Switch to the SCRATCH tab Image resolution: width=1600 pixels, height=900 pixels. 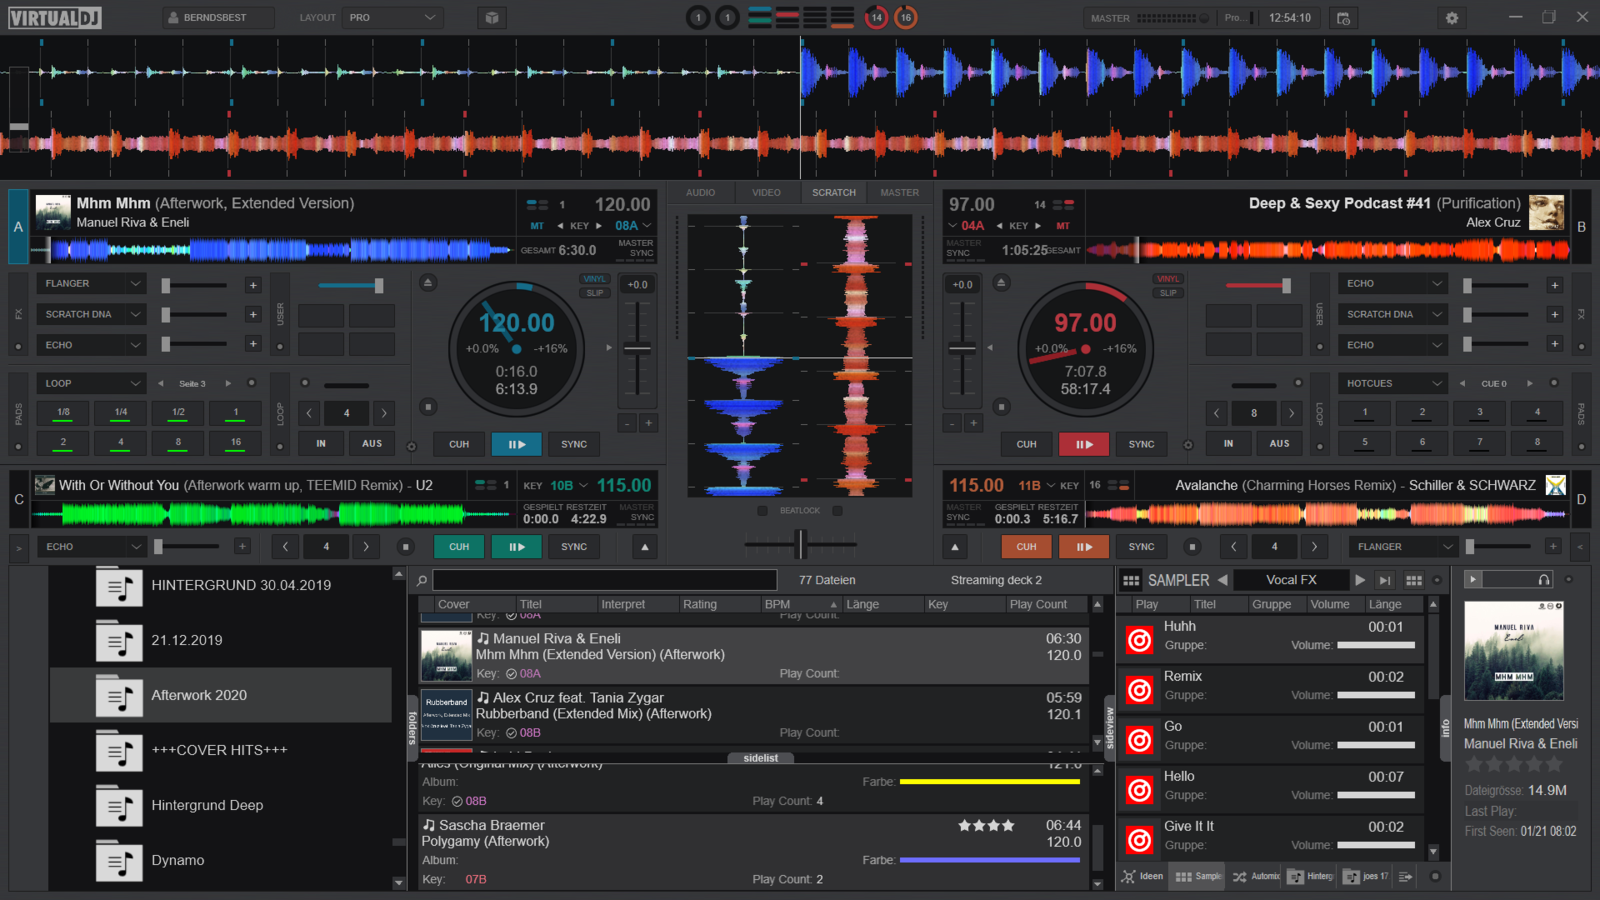834,192
